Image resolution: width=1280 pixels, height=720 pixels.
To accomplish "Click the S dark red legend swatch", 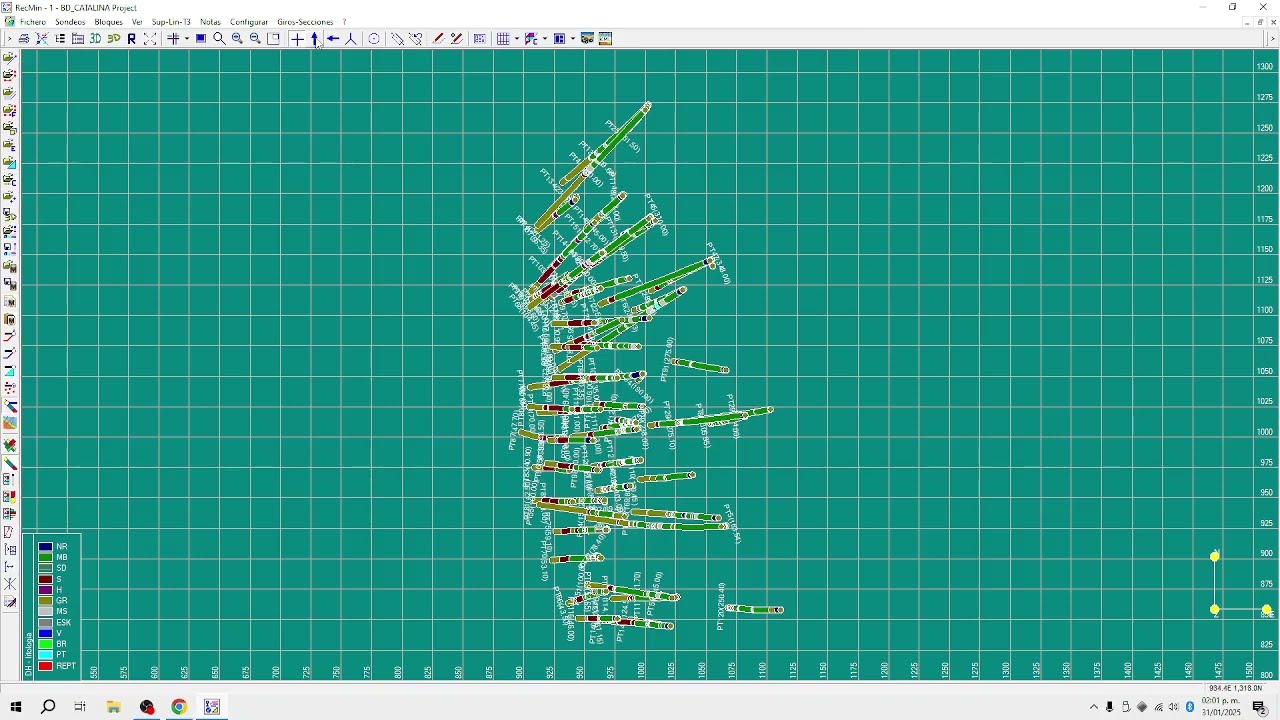I will point(45,580).
